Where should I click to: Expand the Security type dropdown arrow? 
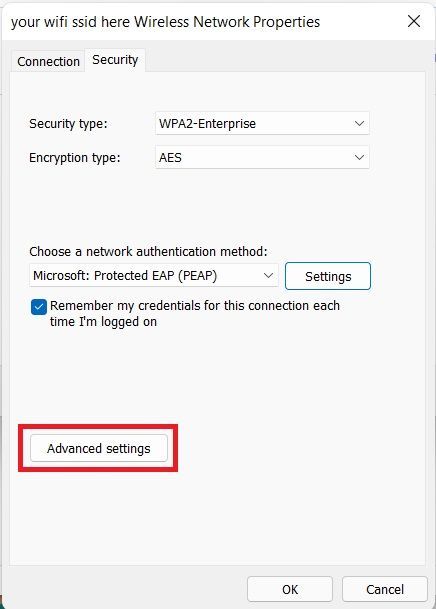click(x=359, y=124)
